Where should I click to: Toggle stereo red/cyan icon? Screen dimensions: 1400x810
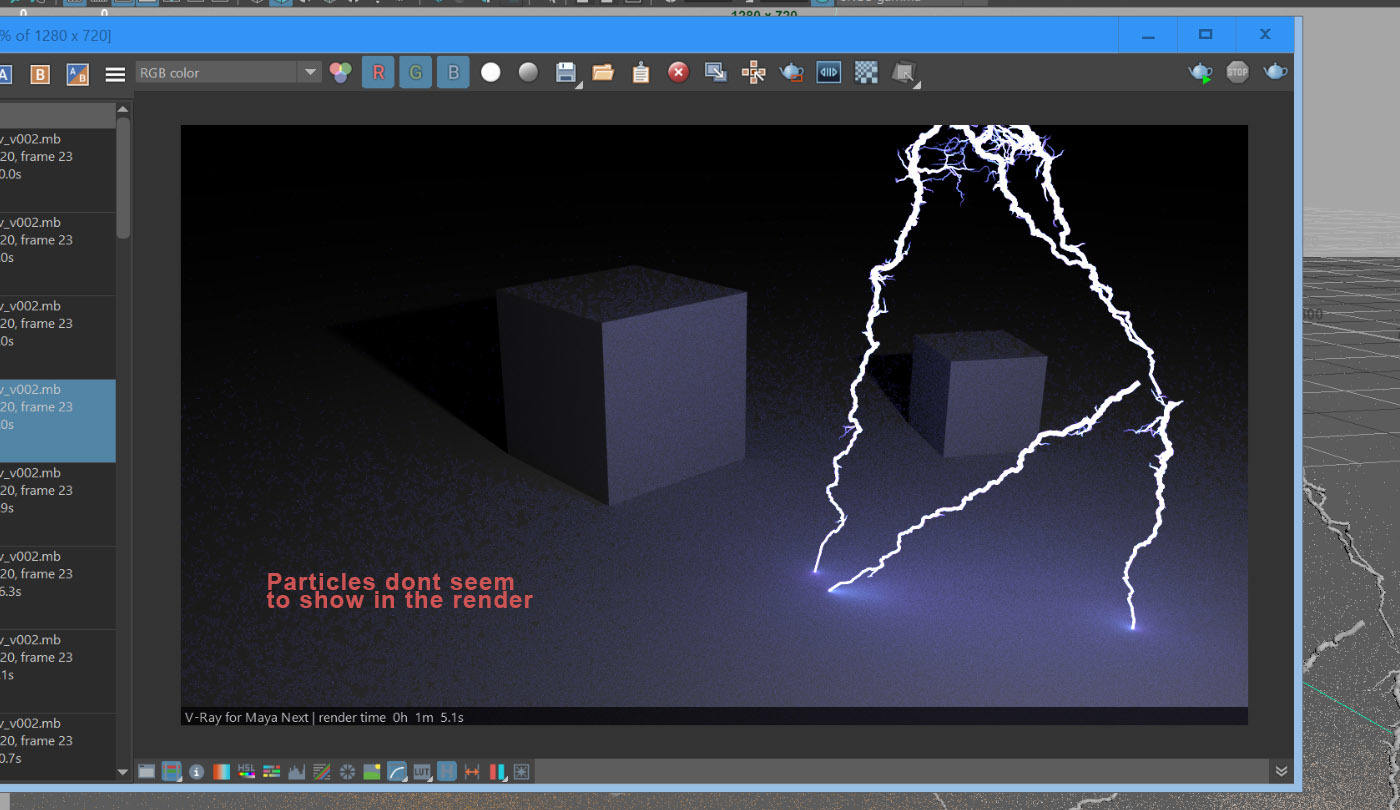pos(497,771)
